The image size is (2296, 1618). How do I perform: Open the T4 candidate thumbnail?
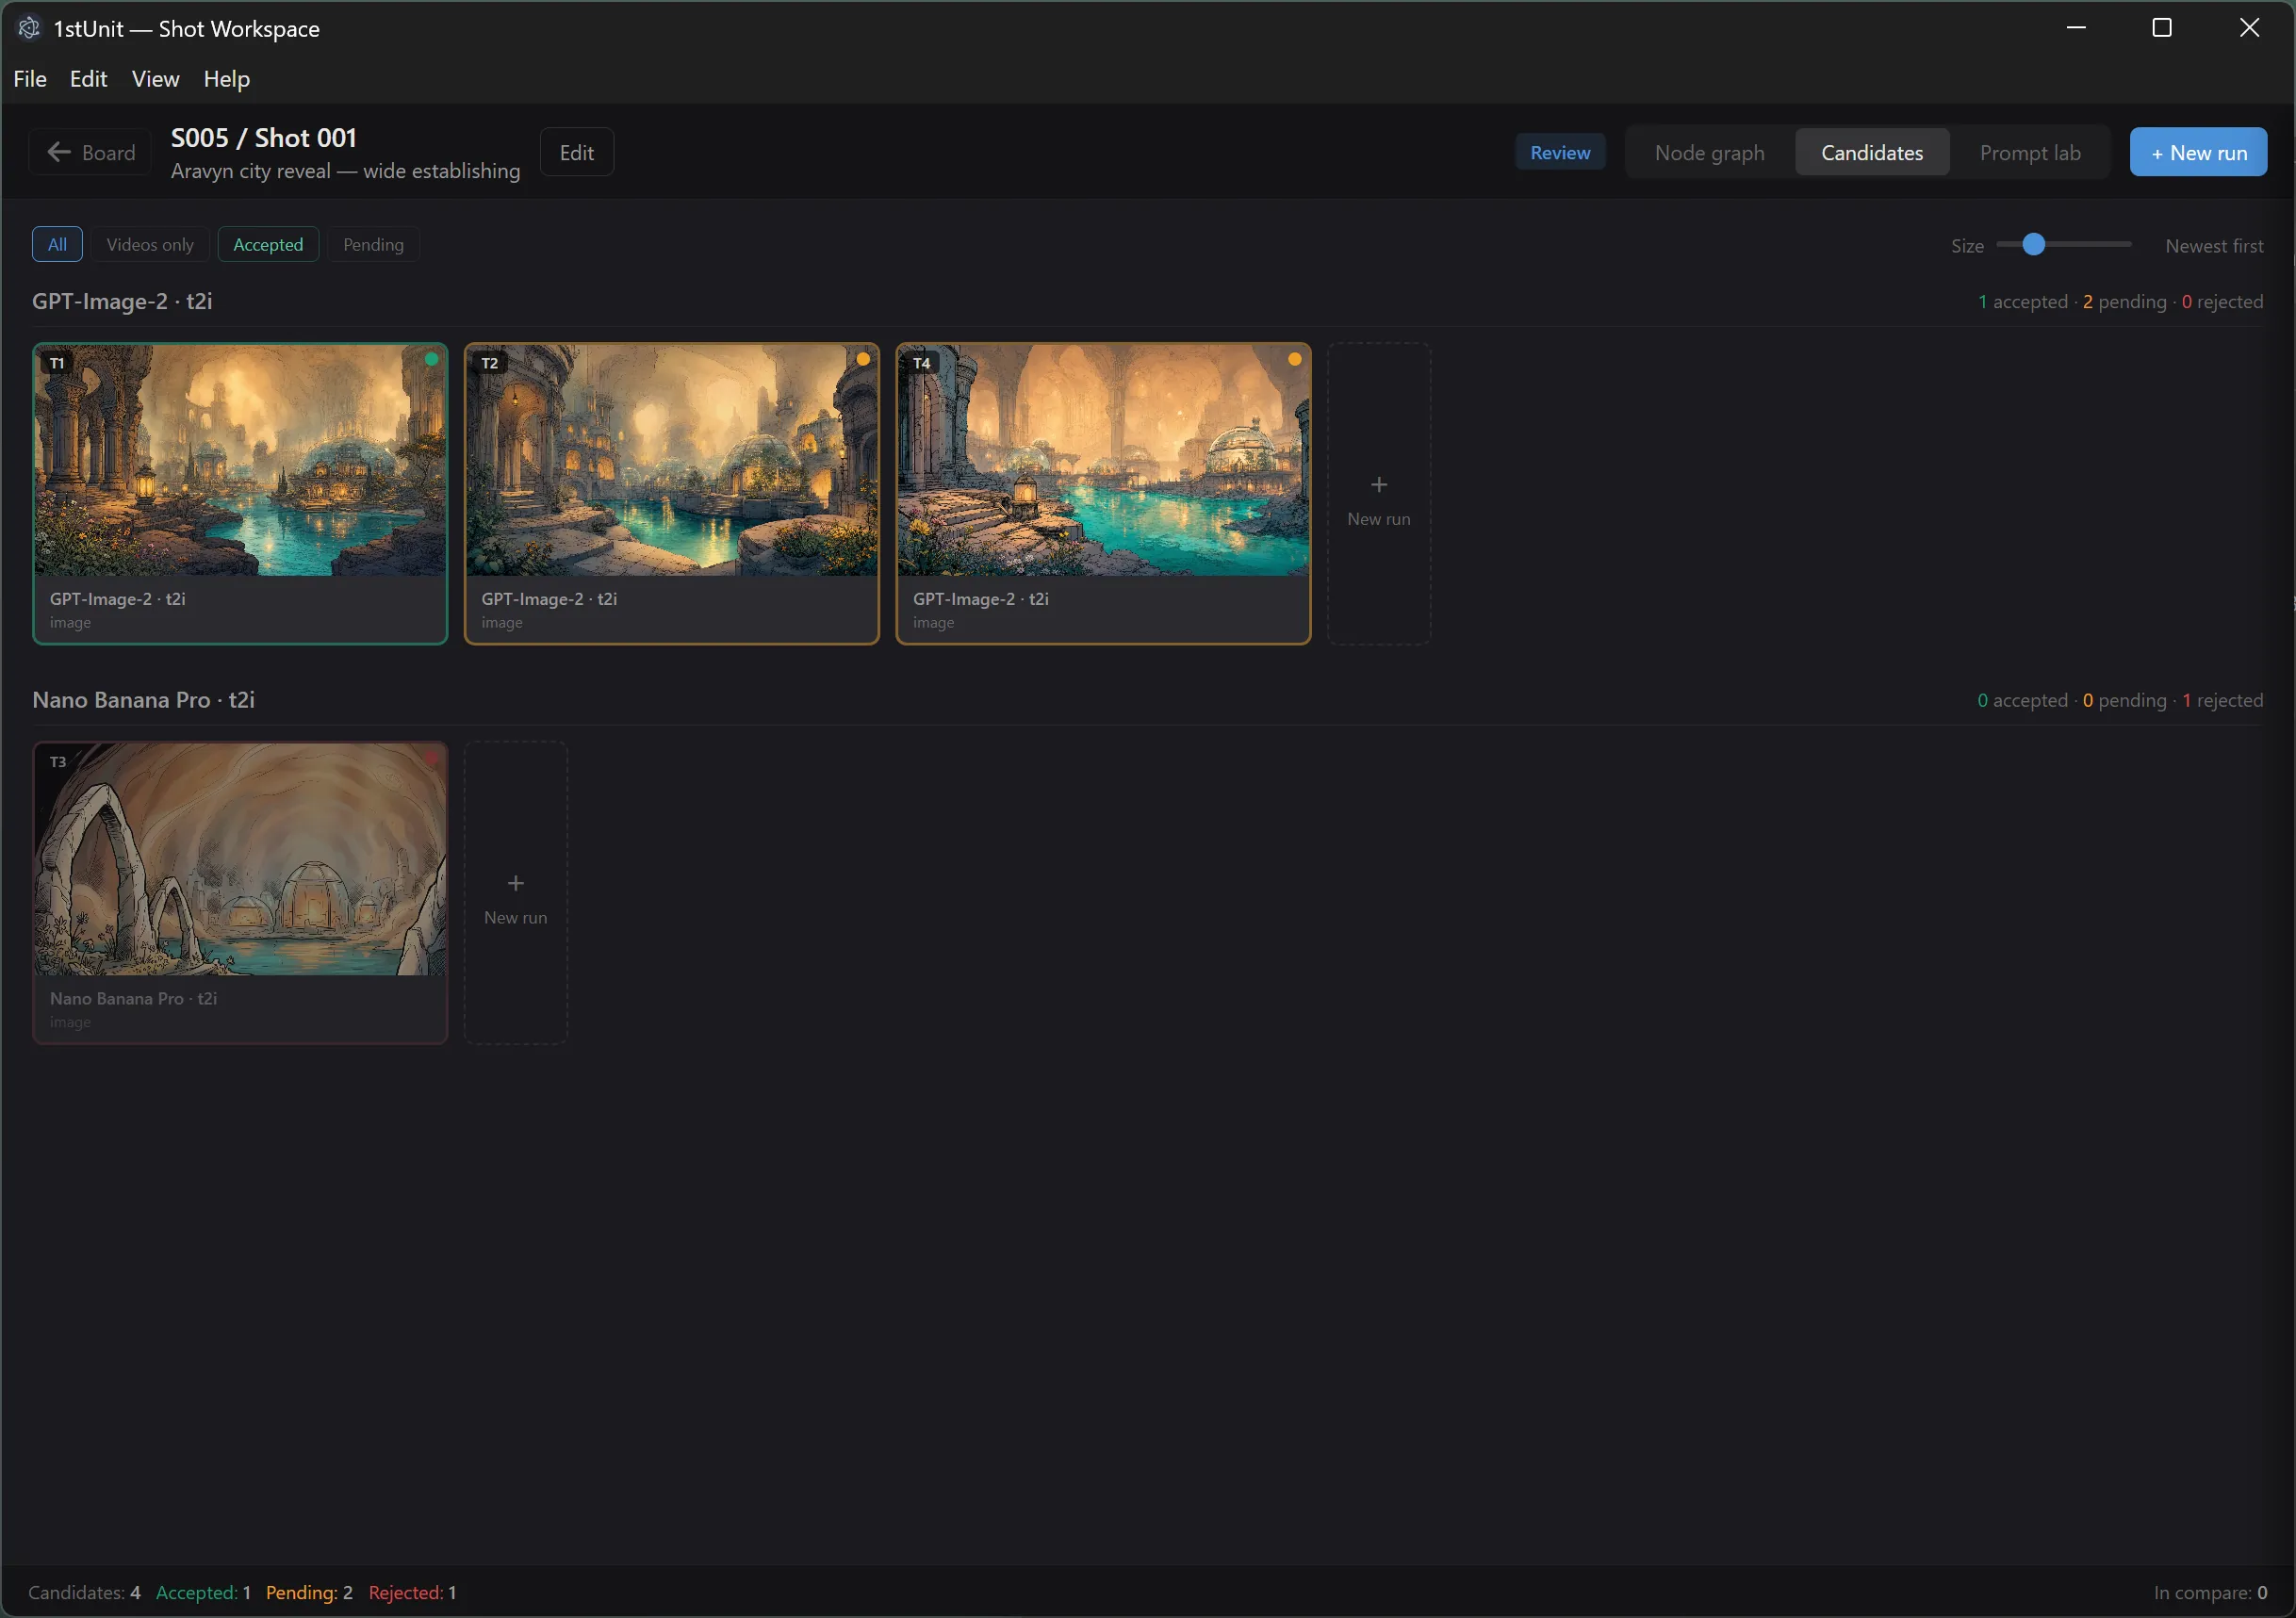pos(1103,460)
